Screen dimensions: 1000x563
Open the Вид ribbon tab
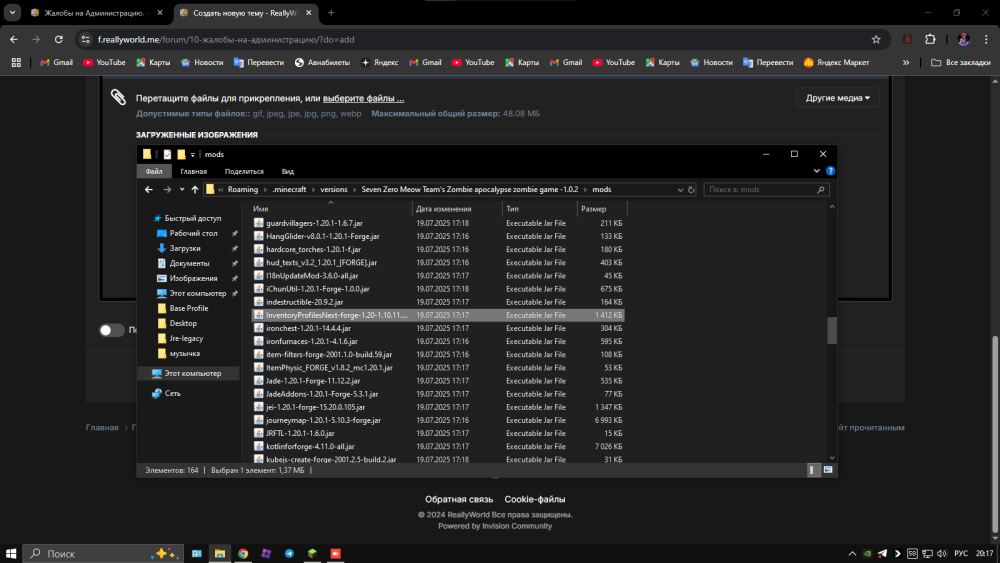click(x=288, y=172)
